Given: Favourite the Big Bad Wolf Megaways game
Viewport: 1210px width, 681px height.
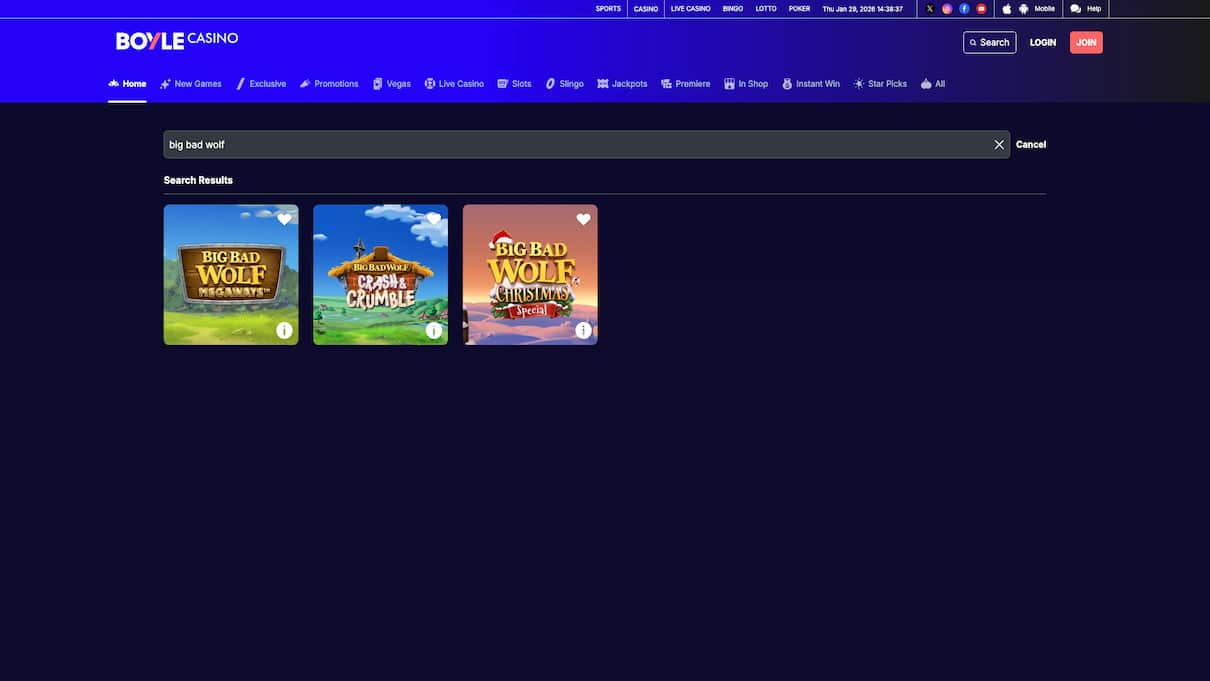Looking at the screenshot, I should pyautogui.click(x=282, y=218).
